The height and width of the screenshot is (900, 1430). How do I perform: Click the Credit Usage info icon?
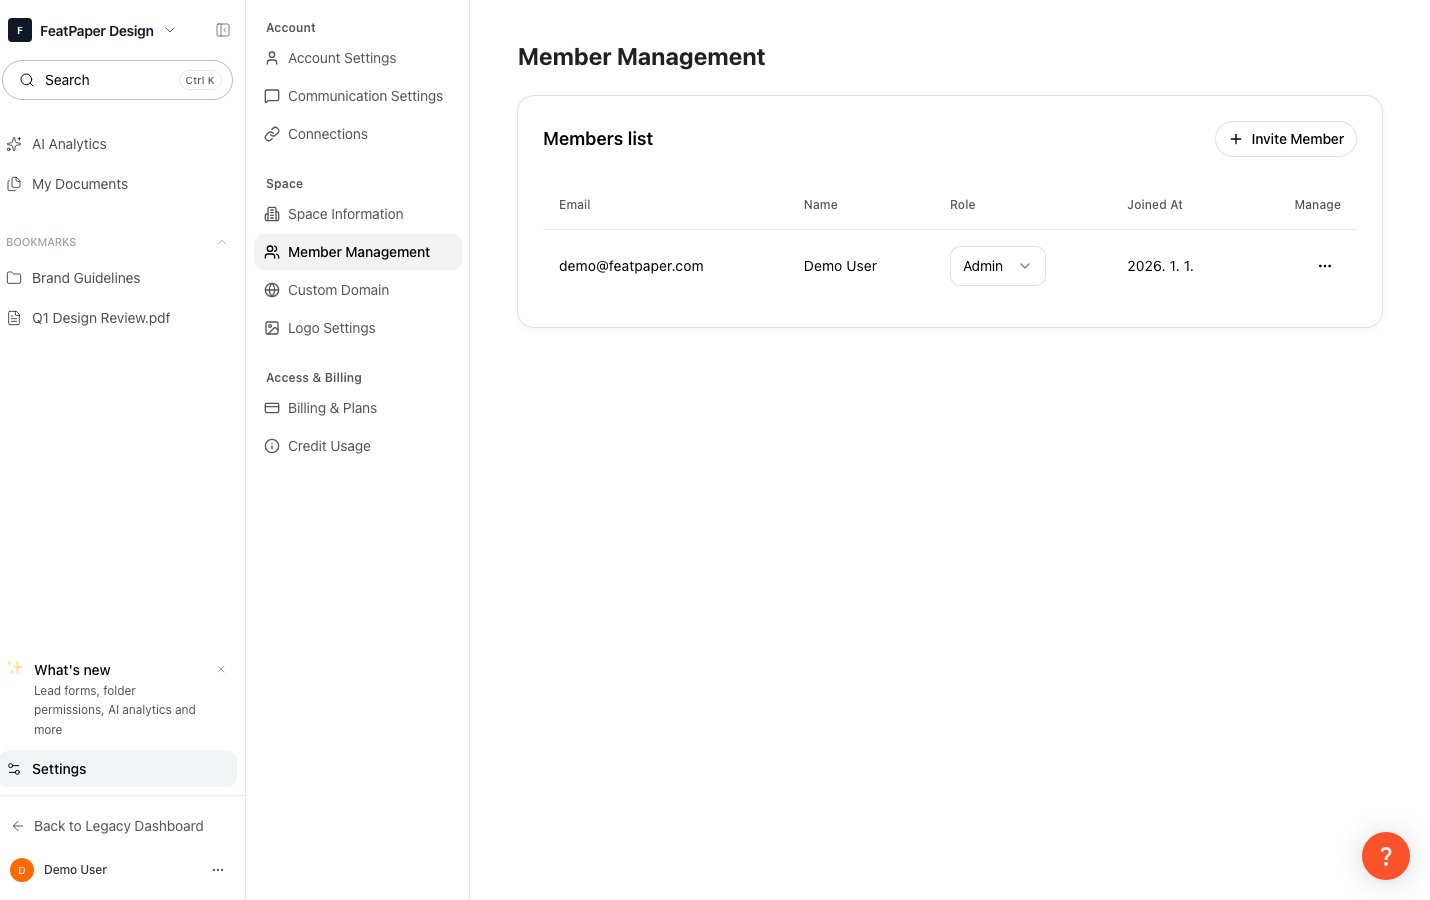[272, 446]
